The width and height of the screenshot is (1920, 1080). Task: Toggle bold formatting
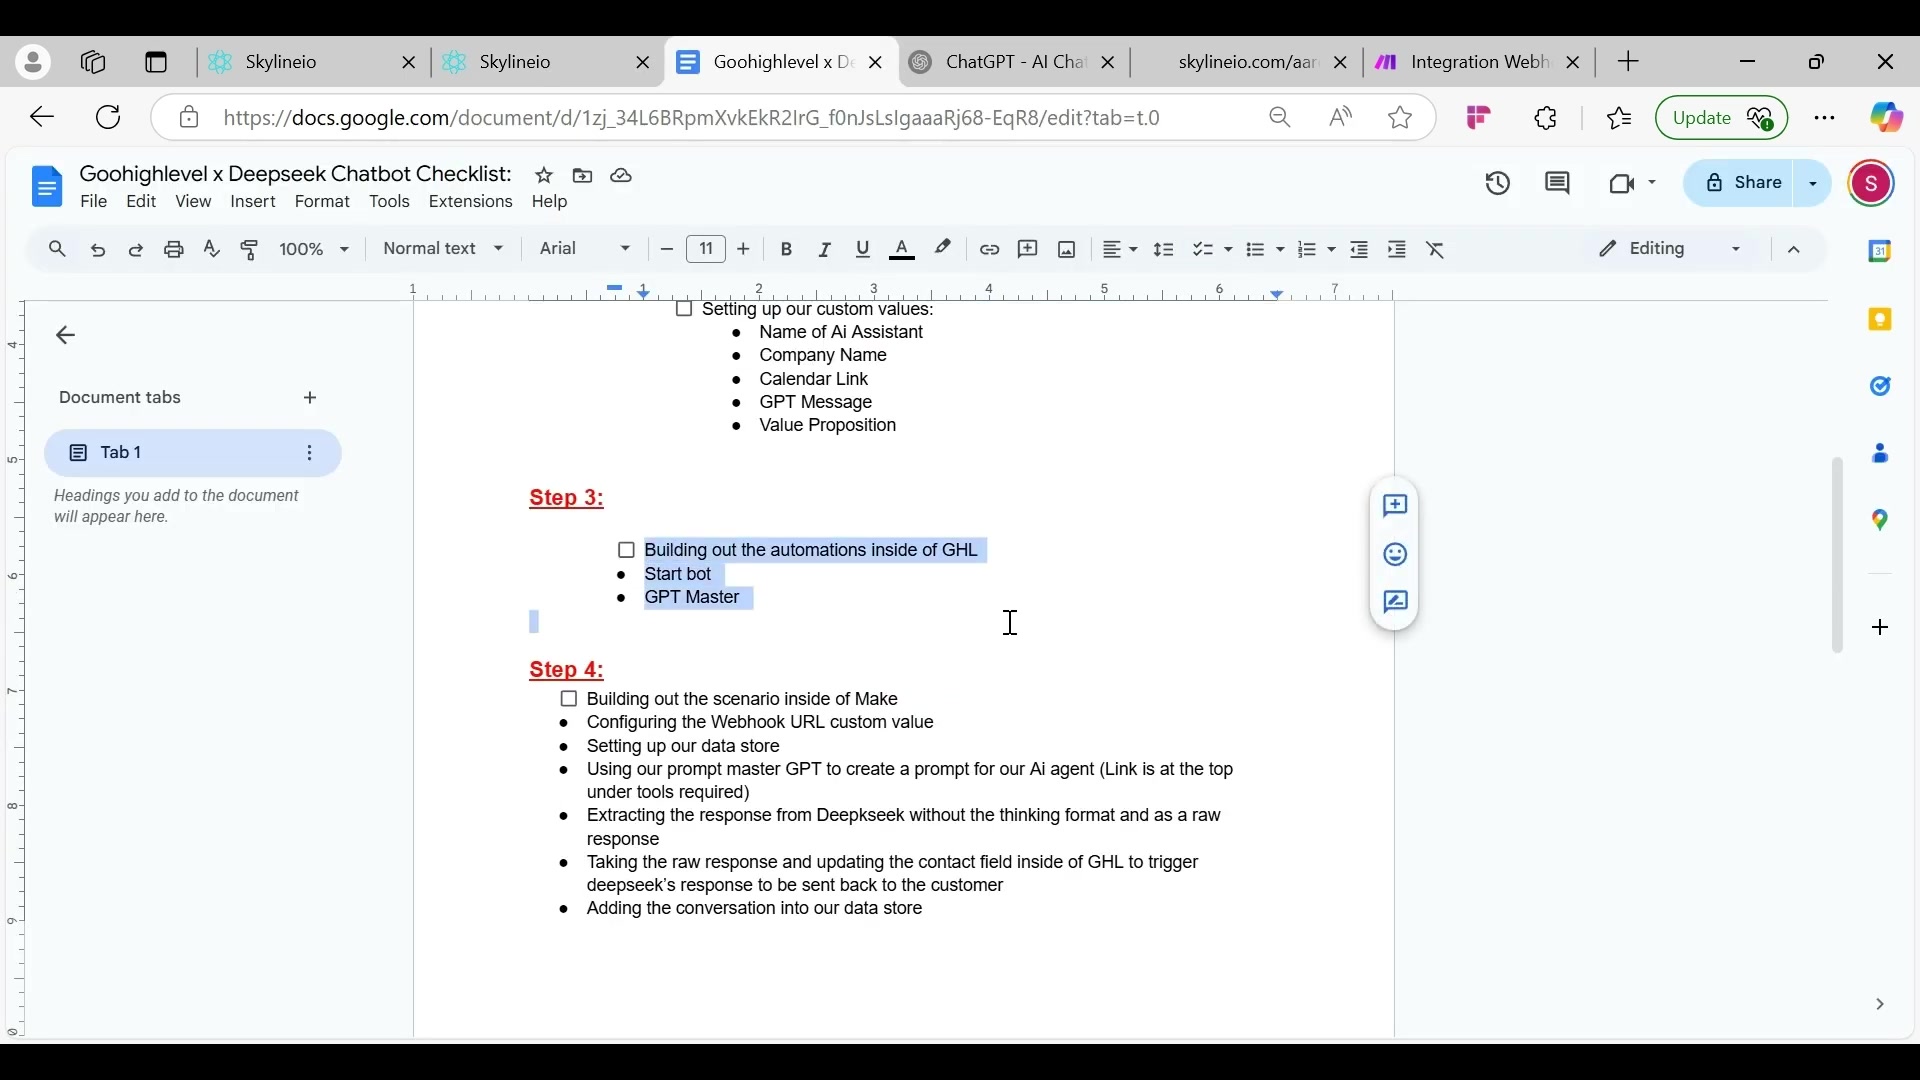[788, 250]
